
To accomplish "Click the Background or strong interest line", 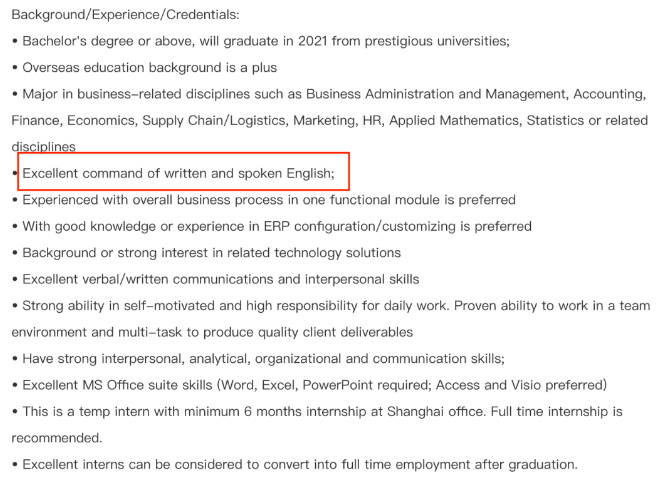I will (x=206, y=253).
